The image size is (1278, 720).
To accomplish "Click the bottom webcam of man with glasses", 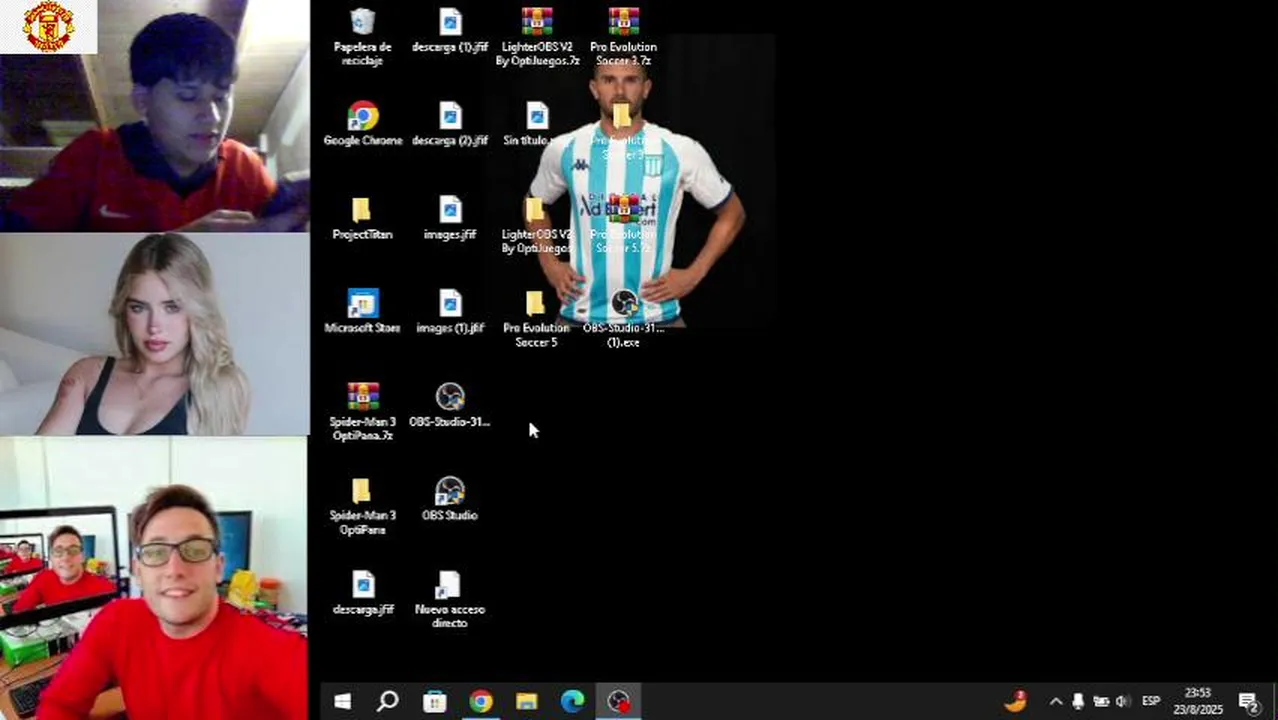I will (x=155, y=579).
